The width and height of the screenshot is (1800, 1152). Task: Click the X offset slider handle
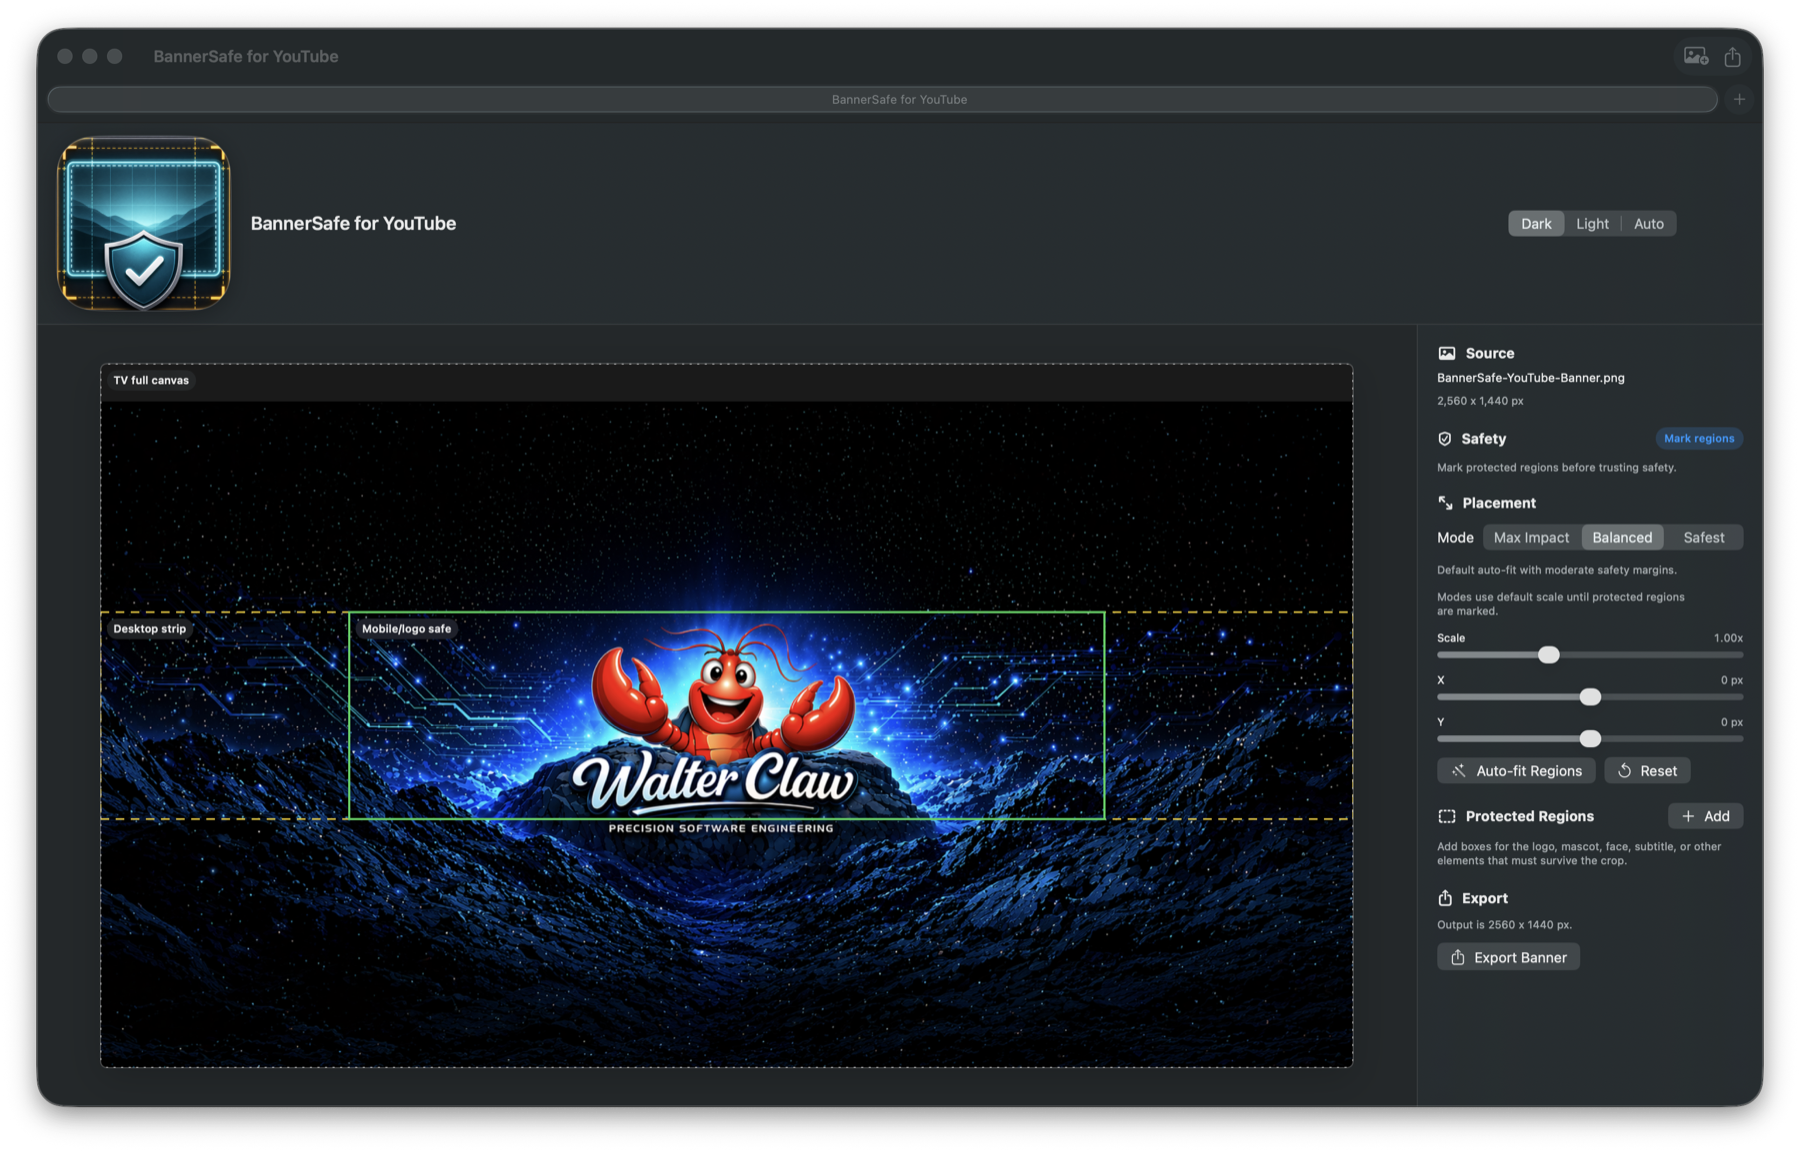1590,697
